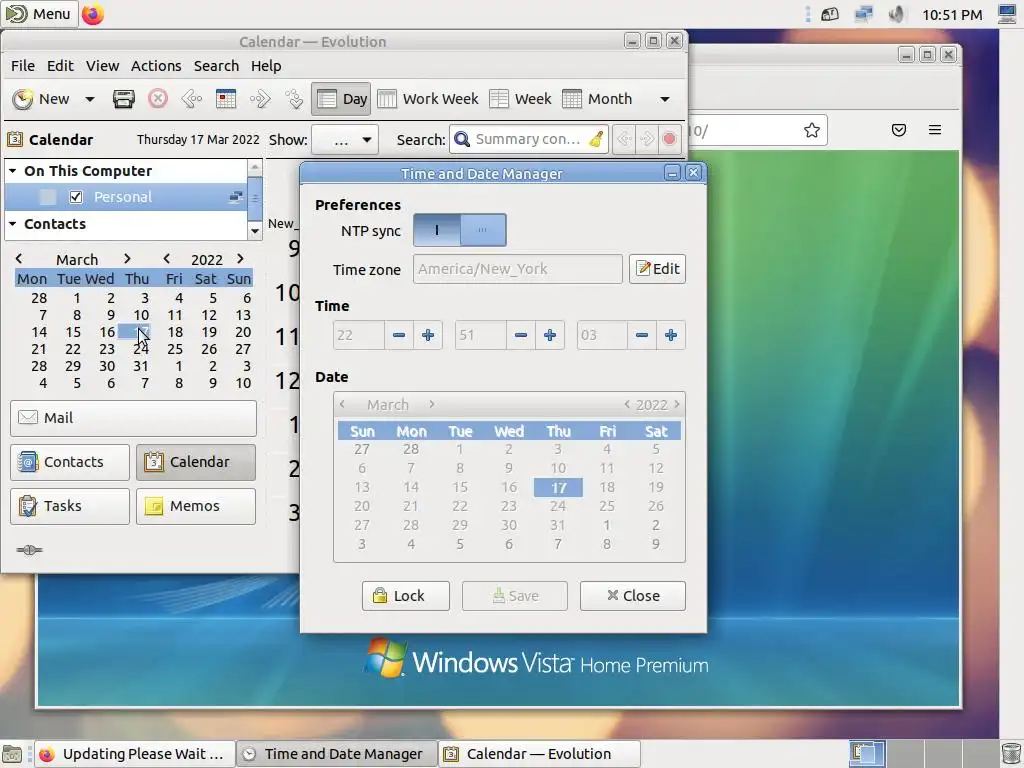
Task: Clear search with broom icon
Action: [596, 139]
